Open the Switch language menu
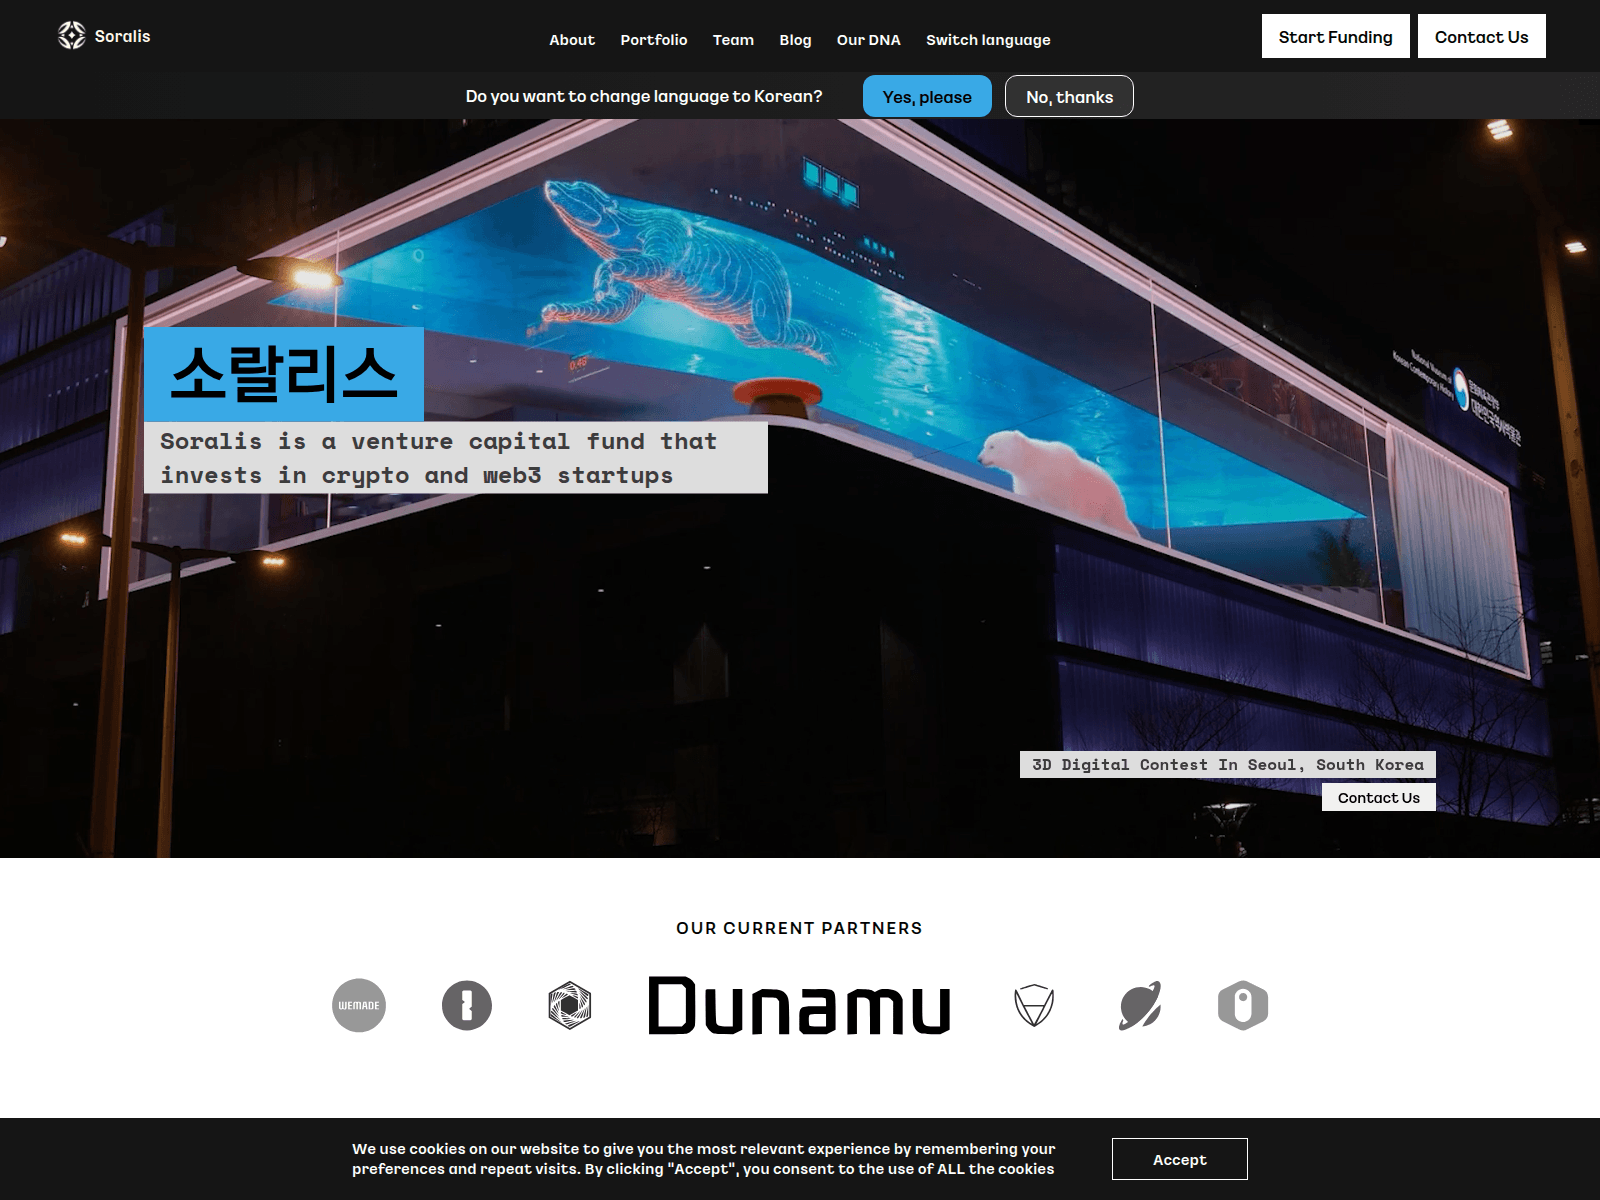The height and width of the screenshot is (1200, 1600). point(988,40)
